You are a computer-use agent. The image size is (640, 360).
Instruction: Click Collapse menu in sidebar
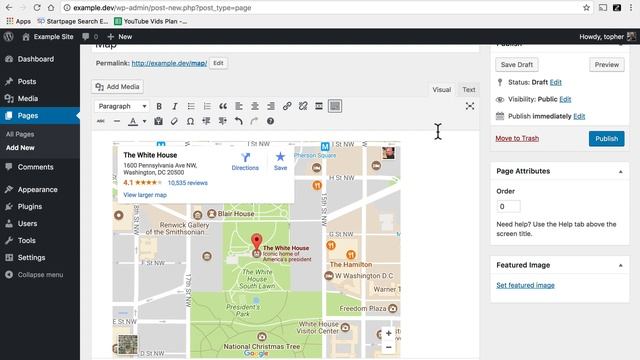(34, 275)
